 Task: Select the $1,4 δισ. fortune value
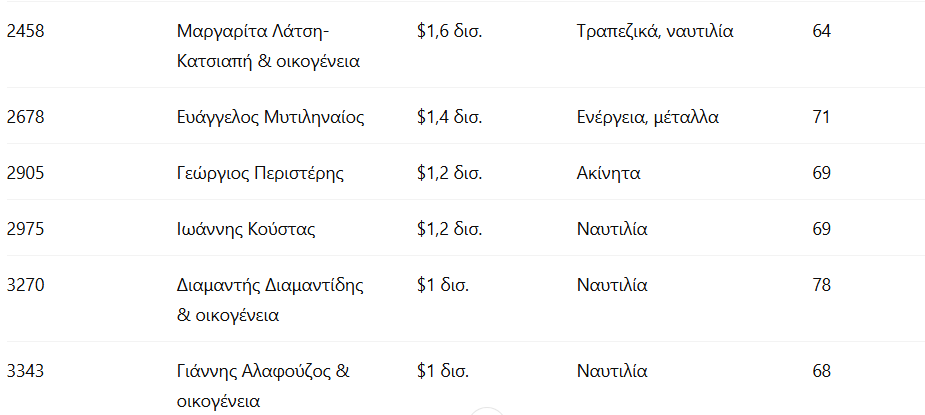click(x=450, y=118)
